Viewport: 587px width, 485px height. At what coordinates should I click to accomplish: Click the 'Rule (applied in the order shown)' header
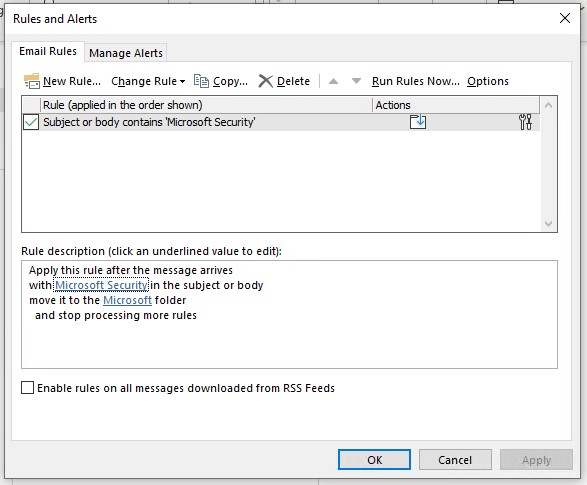(206, 105)
